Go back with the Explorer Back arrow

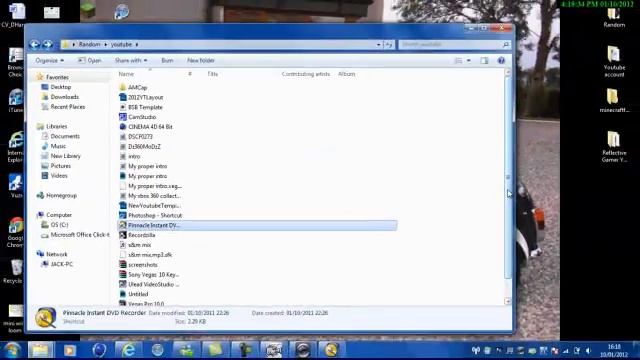[x=35, y=44]
